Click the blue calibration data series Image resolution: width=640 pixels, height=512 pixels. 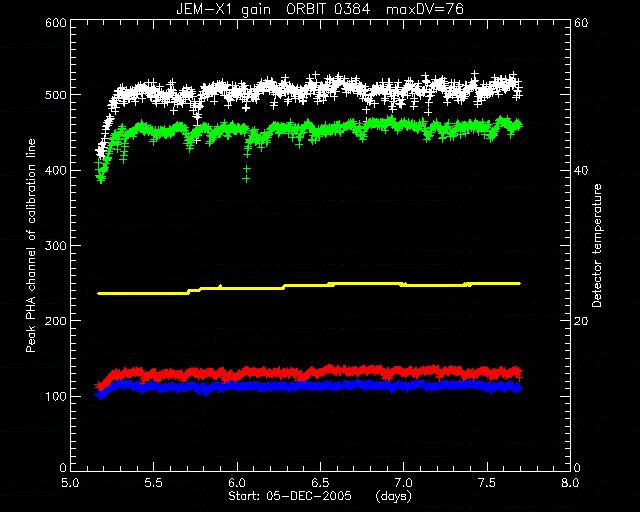(309, 386)
